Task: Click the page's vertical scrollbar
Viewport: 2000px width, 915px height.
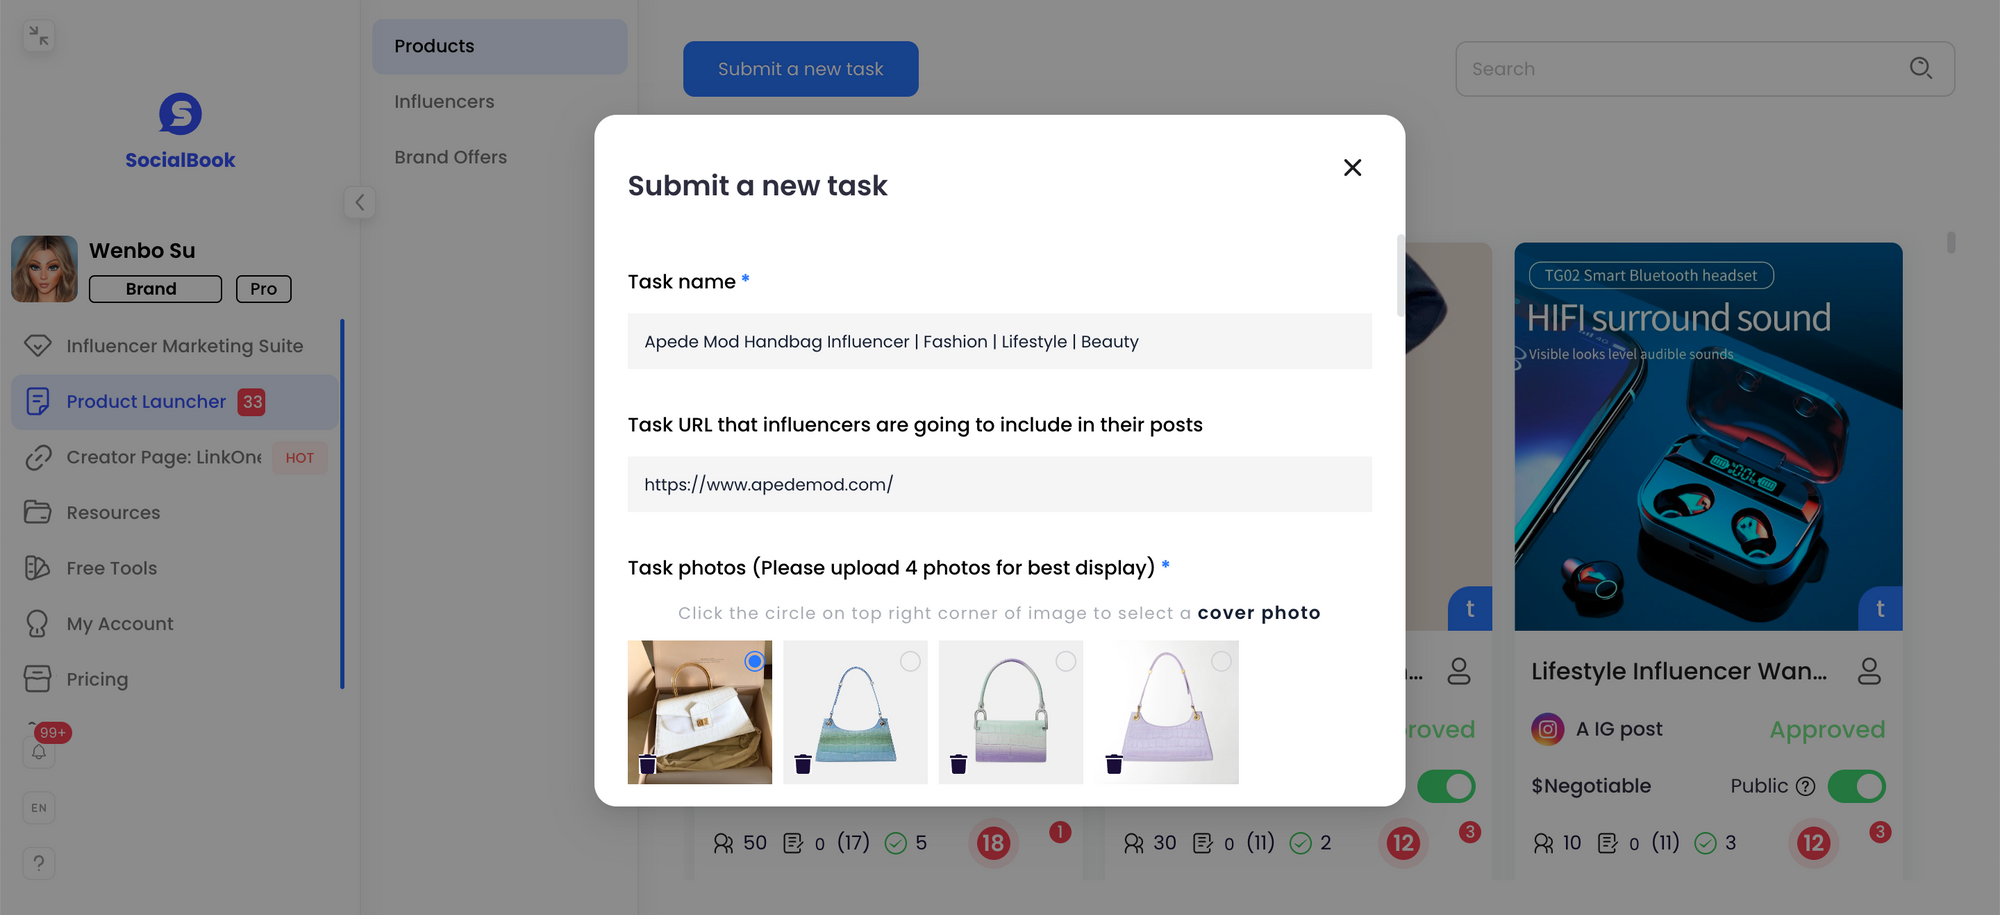Action: [1951, 242]
